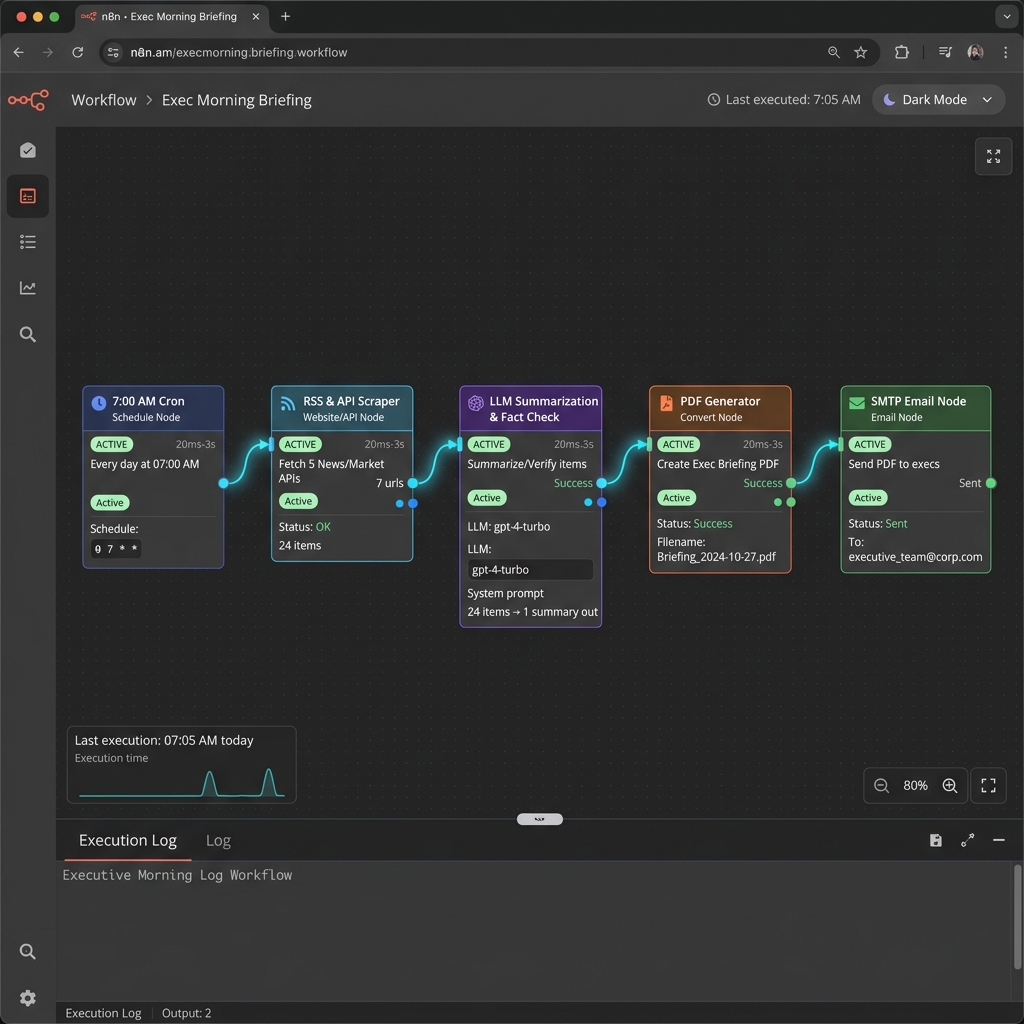Bookmark this page with star icon

click(860, 52)
